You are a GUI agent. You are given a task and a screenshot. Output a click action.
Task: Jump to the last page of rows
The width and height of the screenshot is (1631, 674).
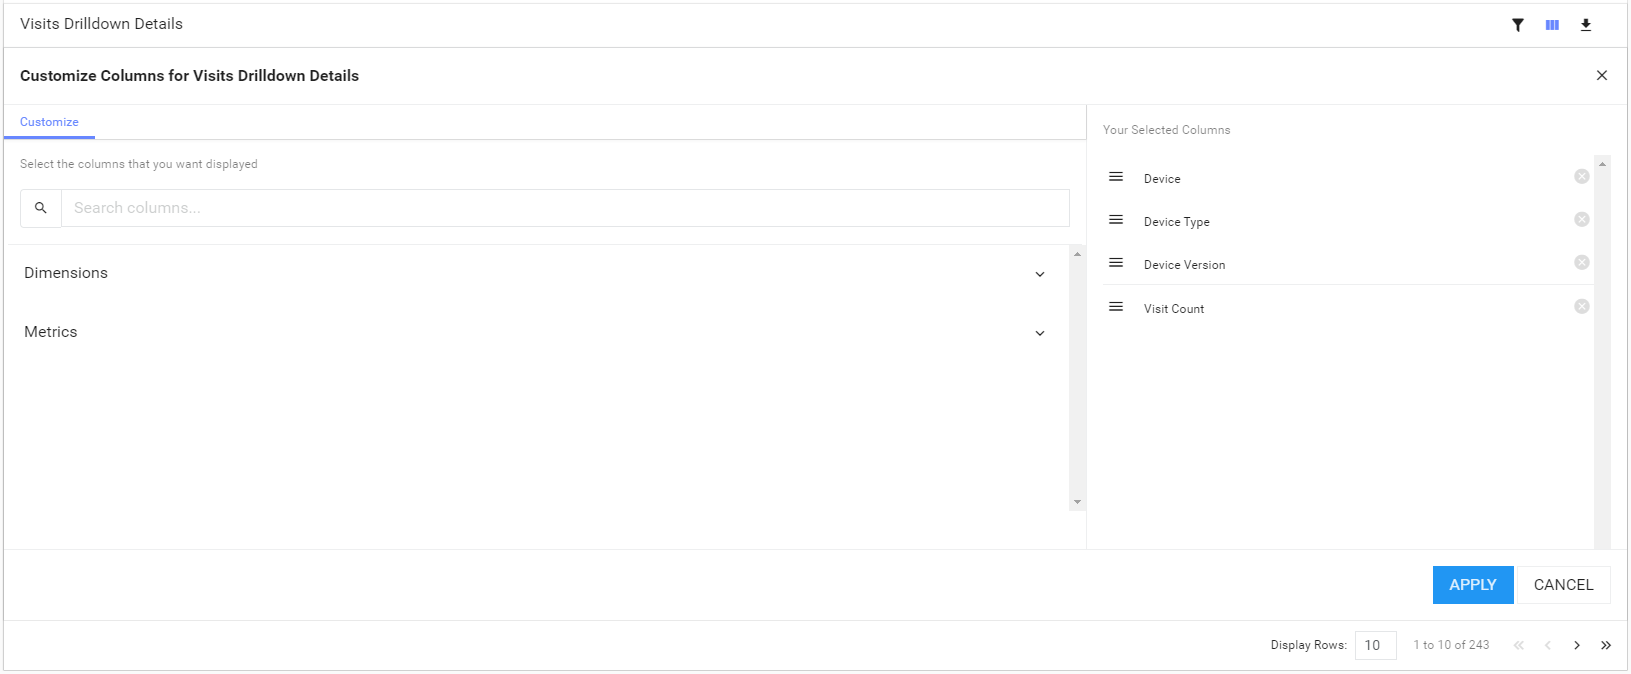pyautogui.click(x=1606, y=645)
